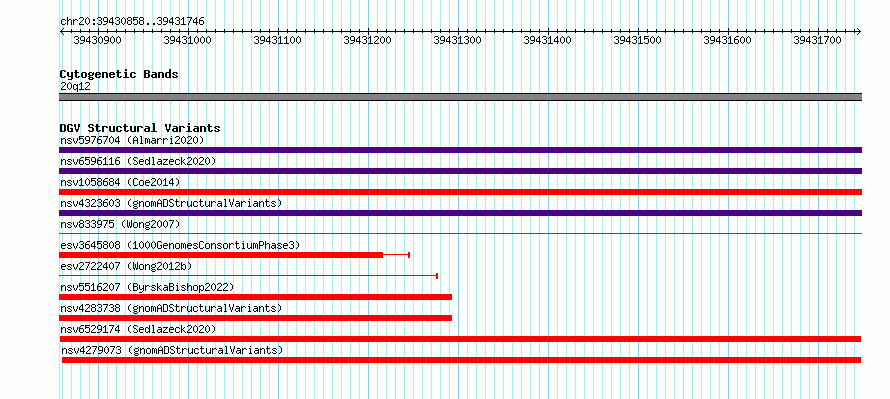This screenshot has height=399, width=890.
Task: Click the esv3645808 confidence interval end cap
Action: pyautogui.click(x=409, y=255)
